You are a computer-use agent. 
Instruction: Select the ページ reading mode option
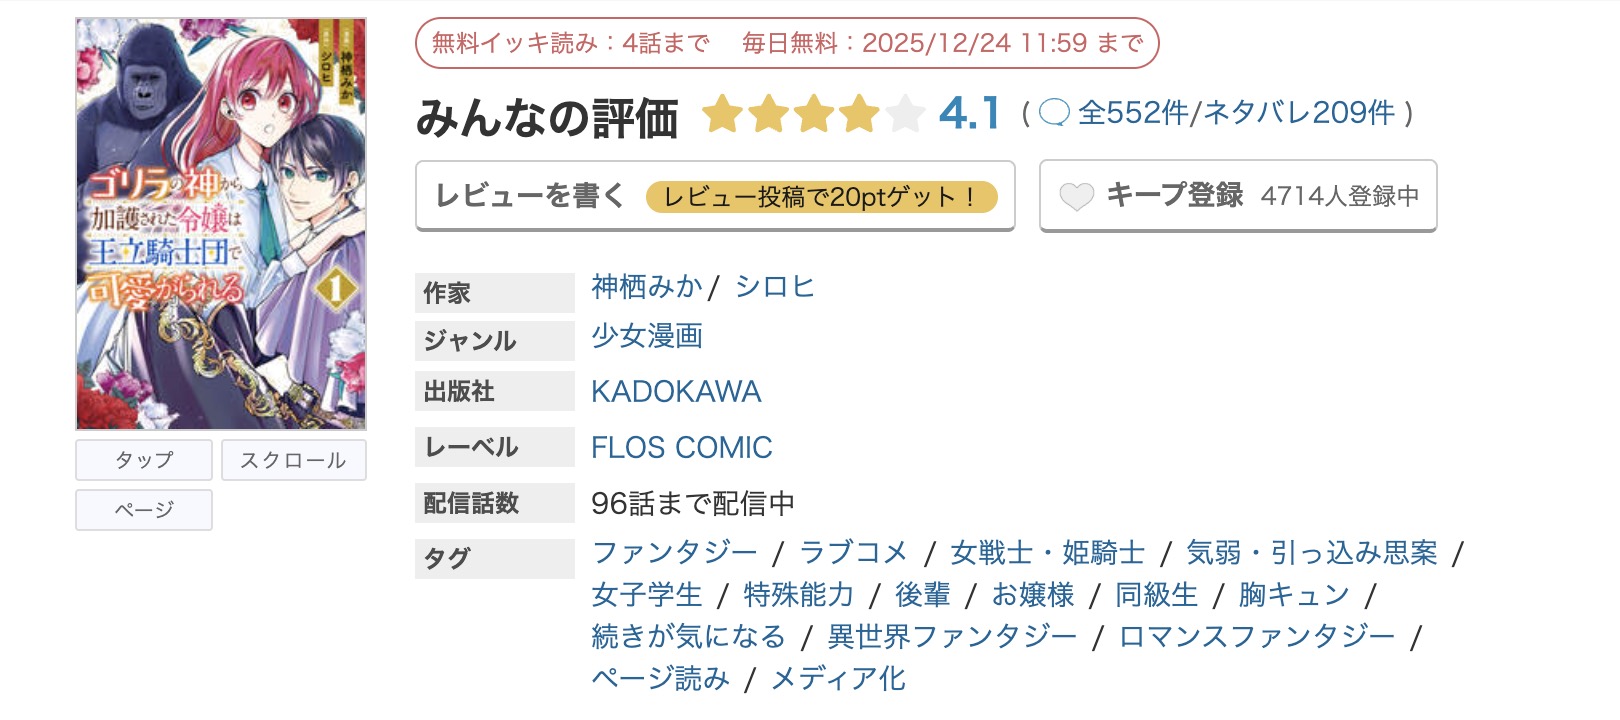tap(143, 510)
